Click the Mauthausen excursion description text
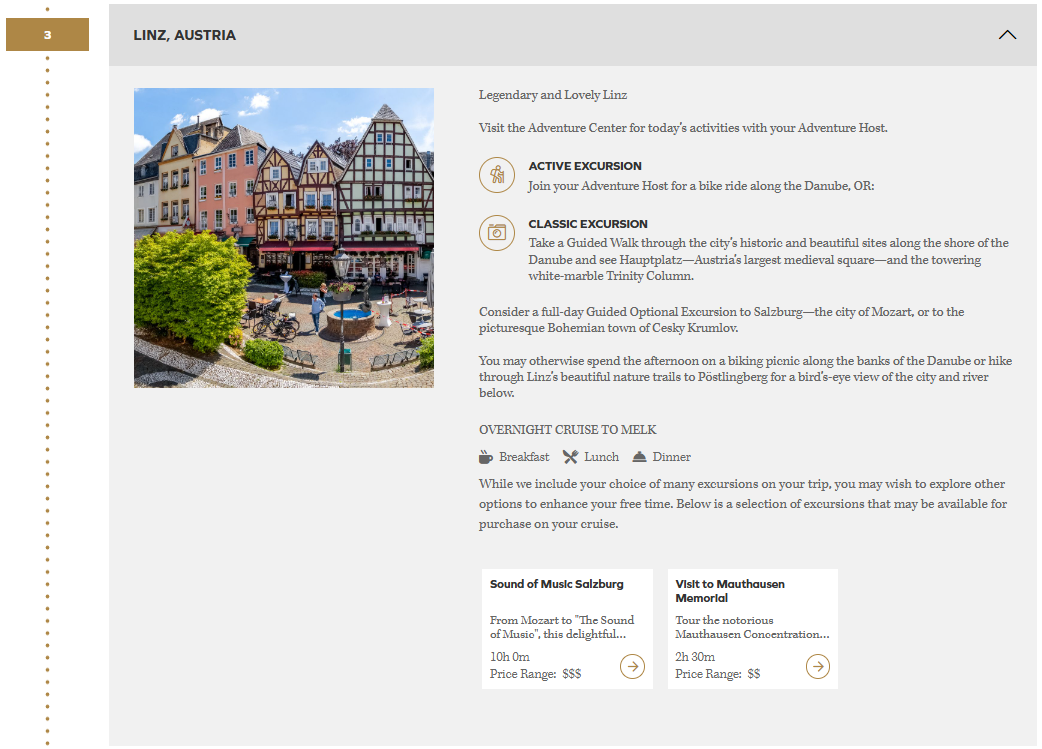1042x749 pixels. [752, 627]
